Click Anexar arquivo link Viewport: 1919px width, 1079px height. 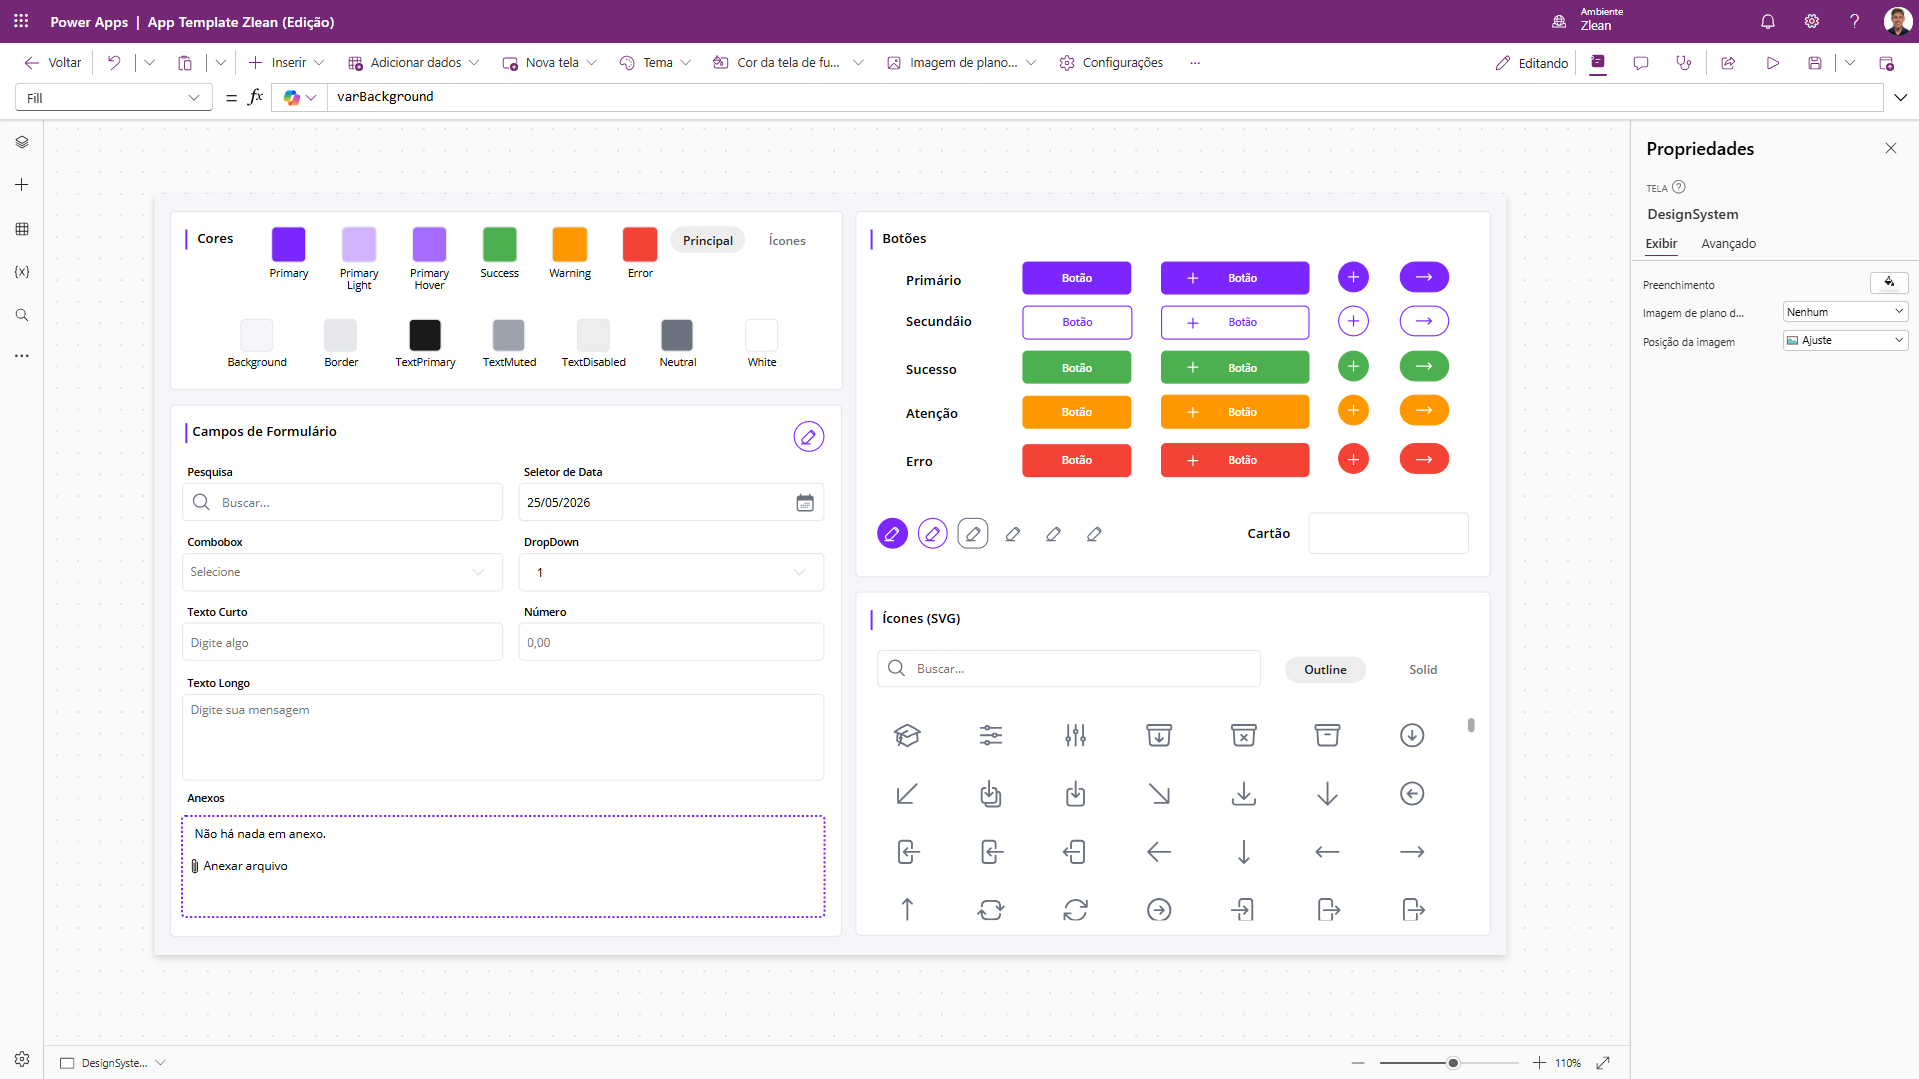point(239,867)
